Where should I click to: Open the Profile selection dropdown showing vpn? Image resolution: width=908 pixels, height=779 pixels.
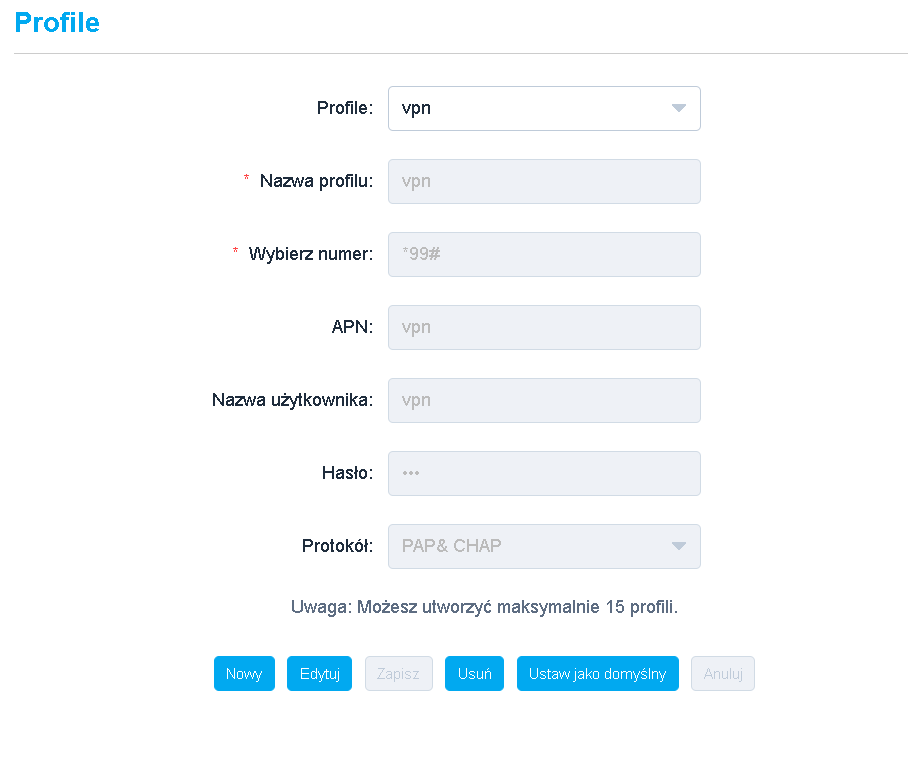pyautogui.click(x=530, y=108)
